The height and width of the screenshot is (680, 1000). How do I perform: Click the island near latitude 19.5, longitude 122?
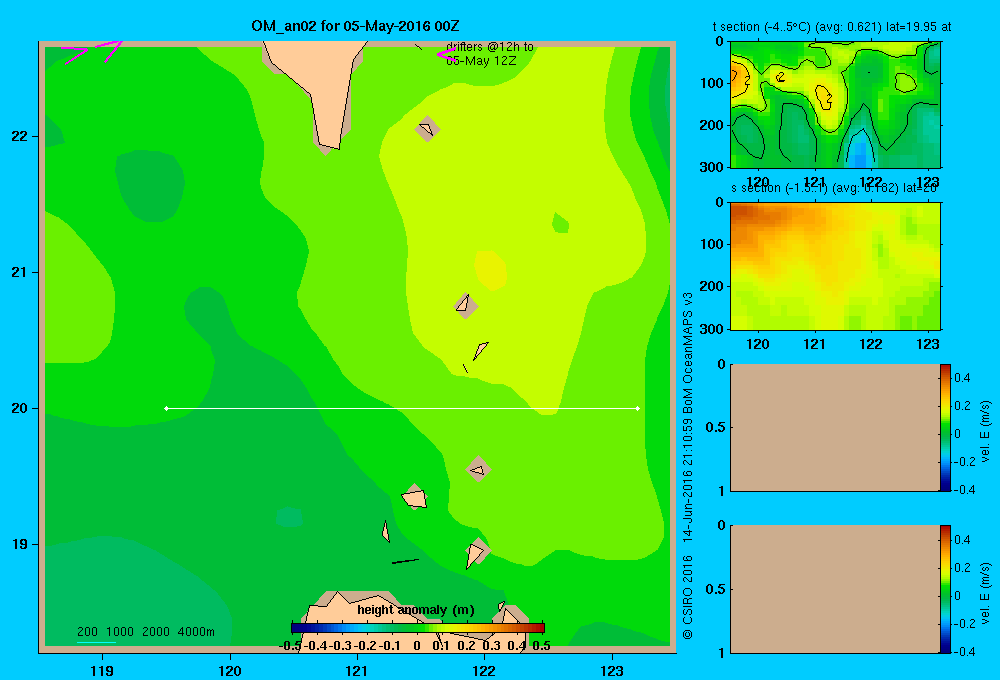pyautogui.click(x=478, y=469)
